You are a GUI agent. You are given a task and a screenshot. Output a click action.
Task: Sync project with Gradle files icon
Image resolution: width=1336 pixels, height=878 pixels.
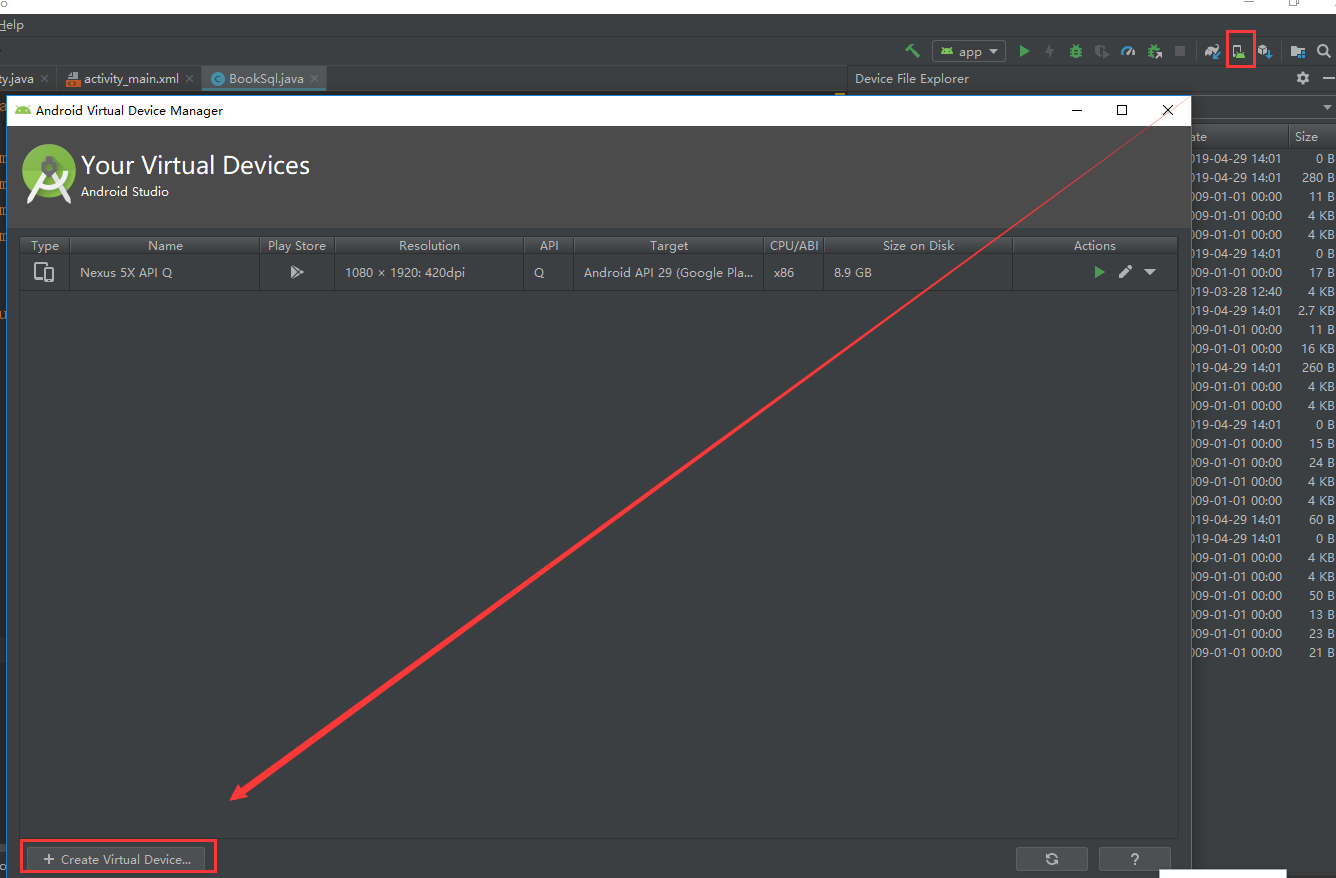click(1213, 51)
